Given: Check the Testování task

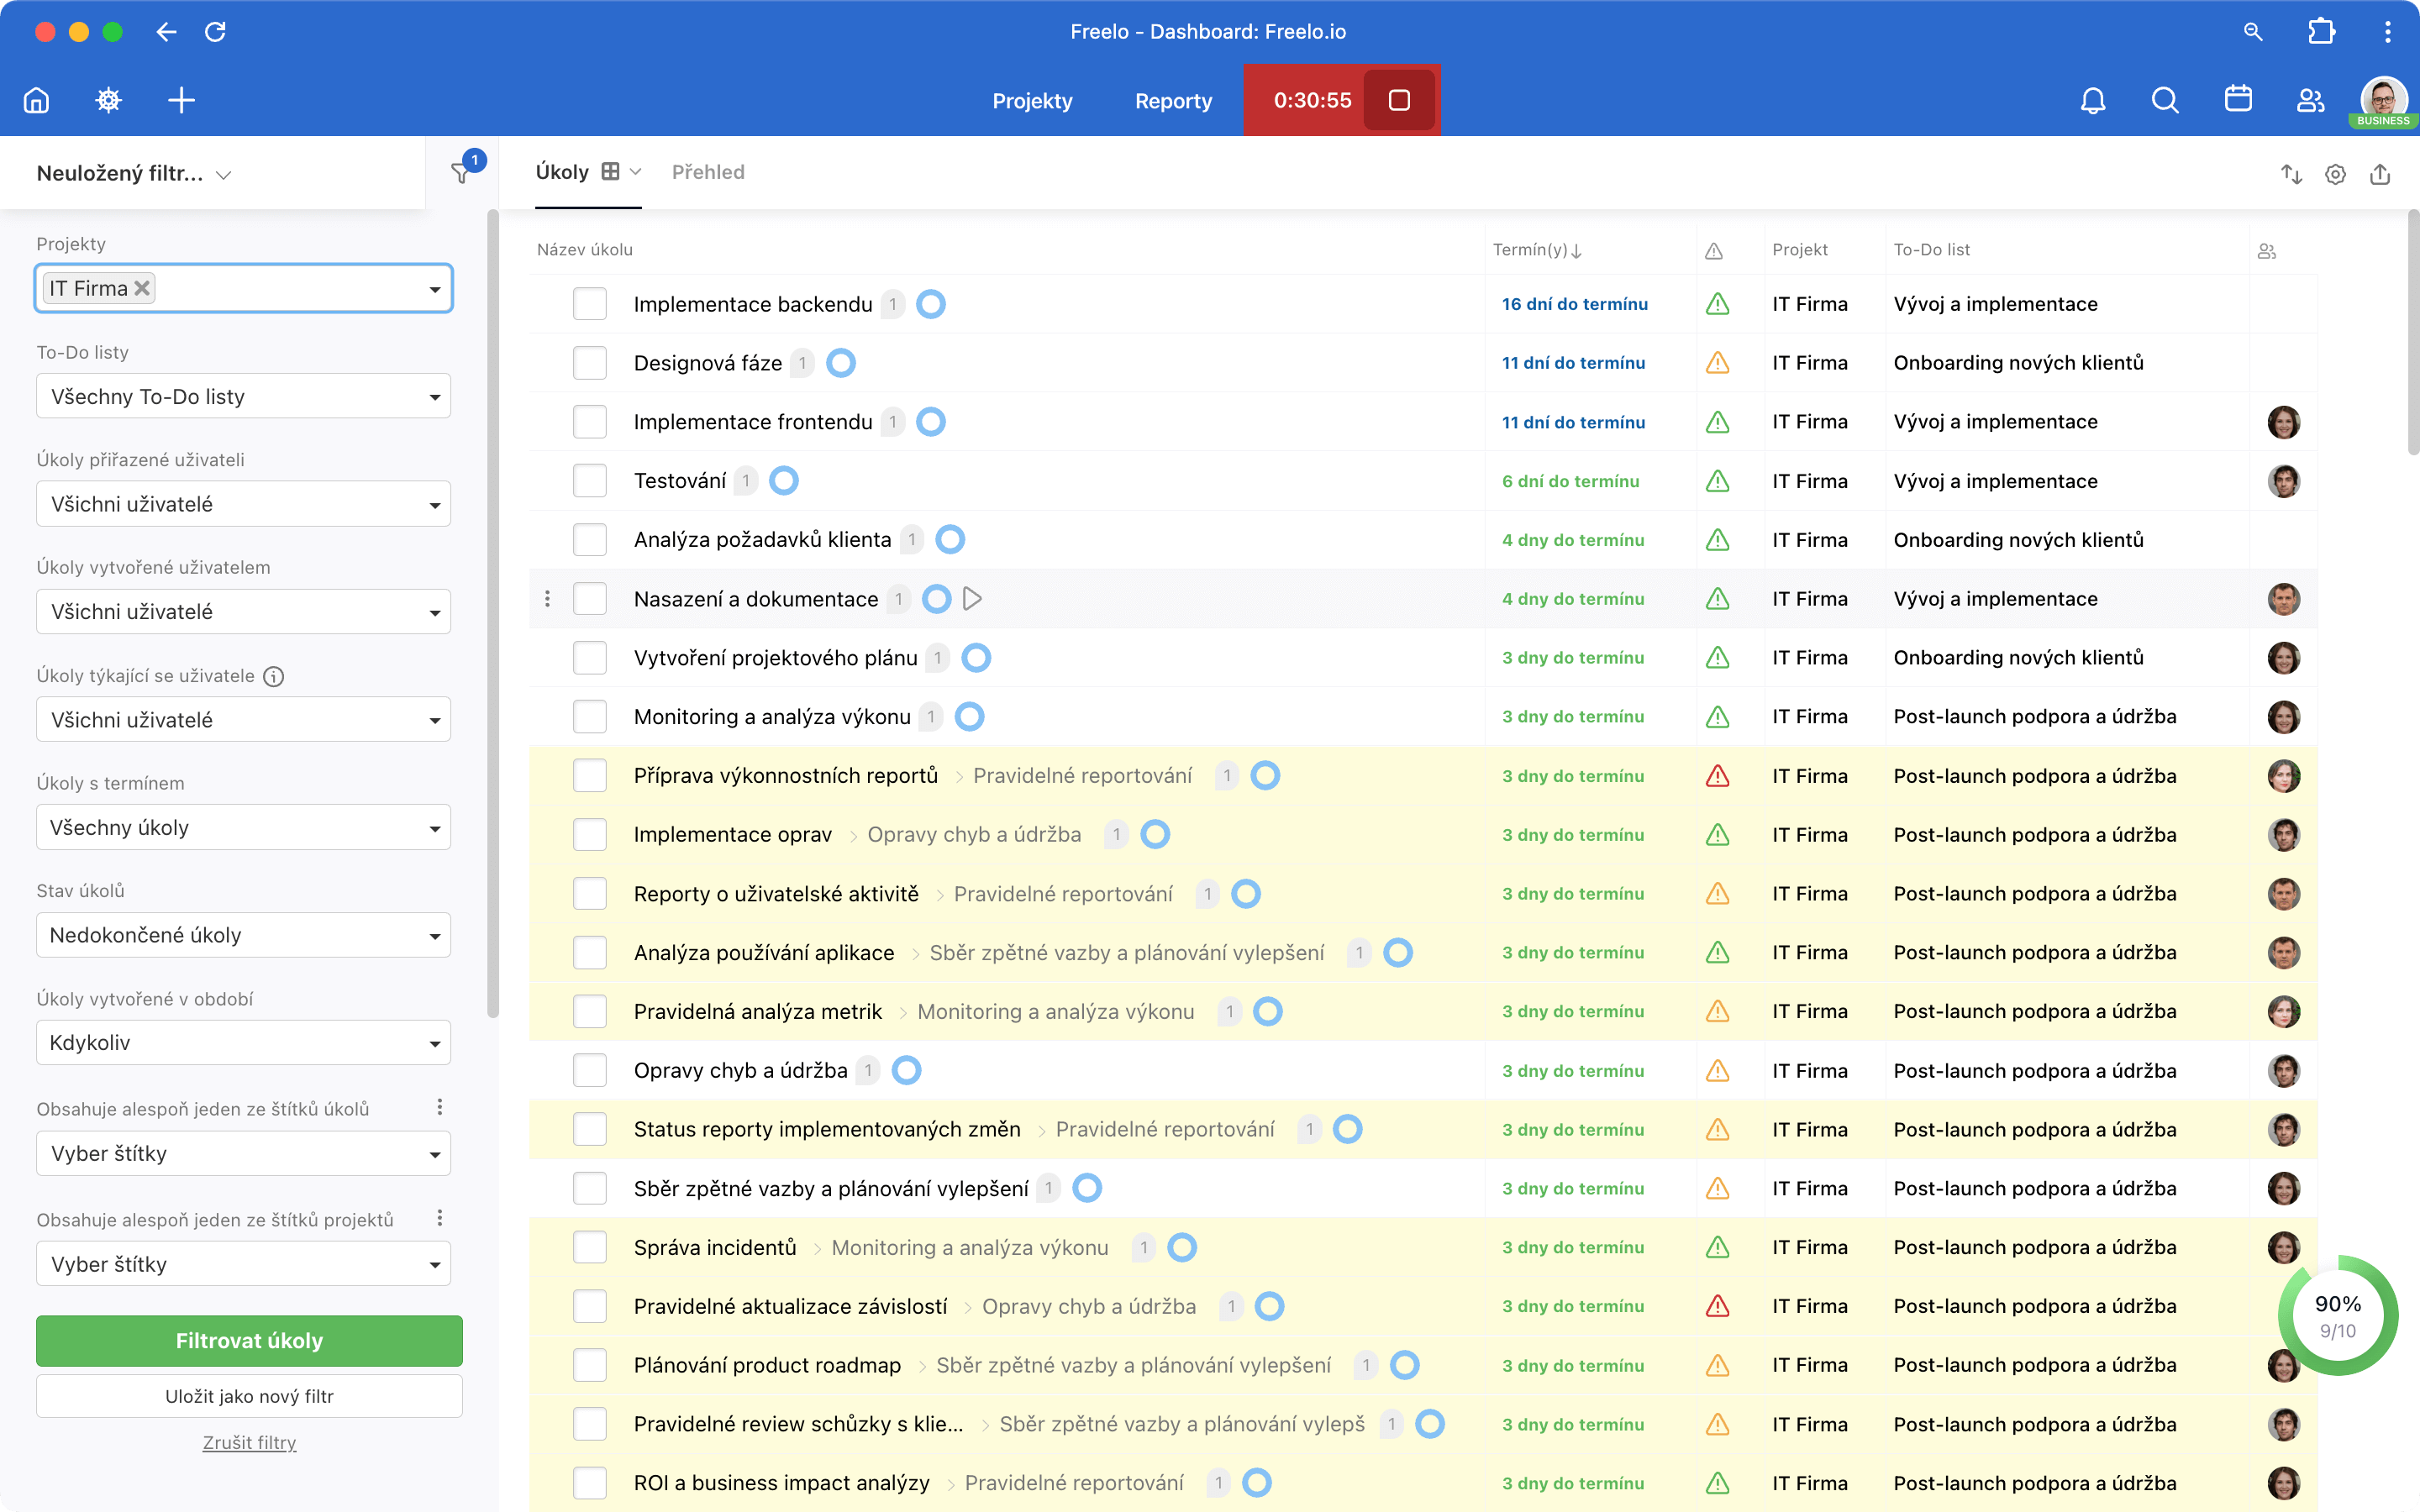Looking at the screenshot, I should tap(590, 481).
